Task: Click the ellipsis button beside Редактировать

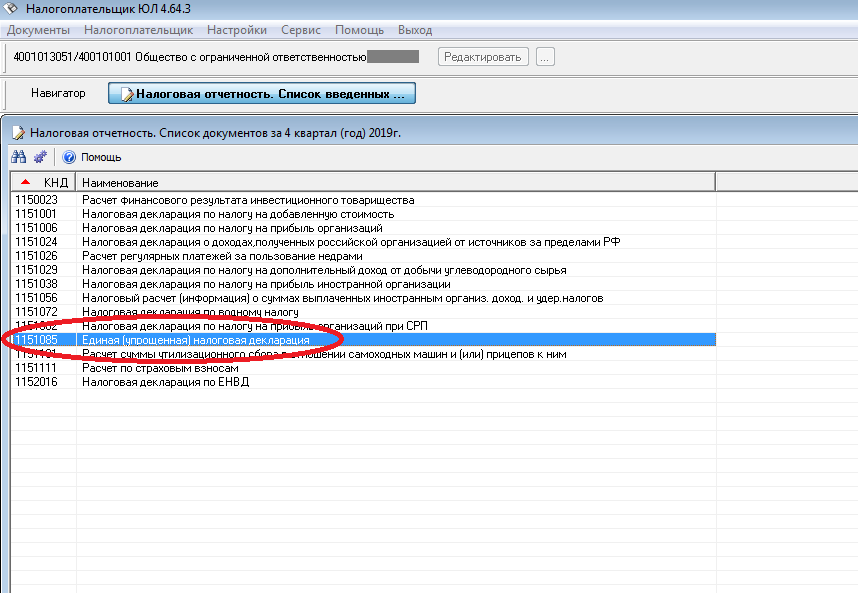Action: coord(545,57)
